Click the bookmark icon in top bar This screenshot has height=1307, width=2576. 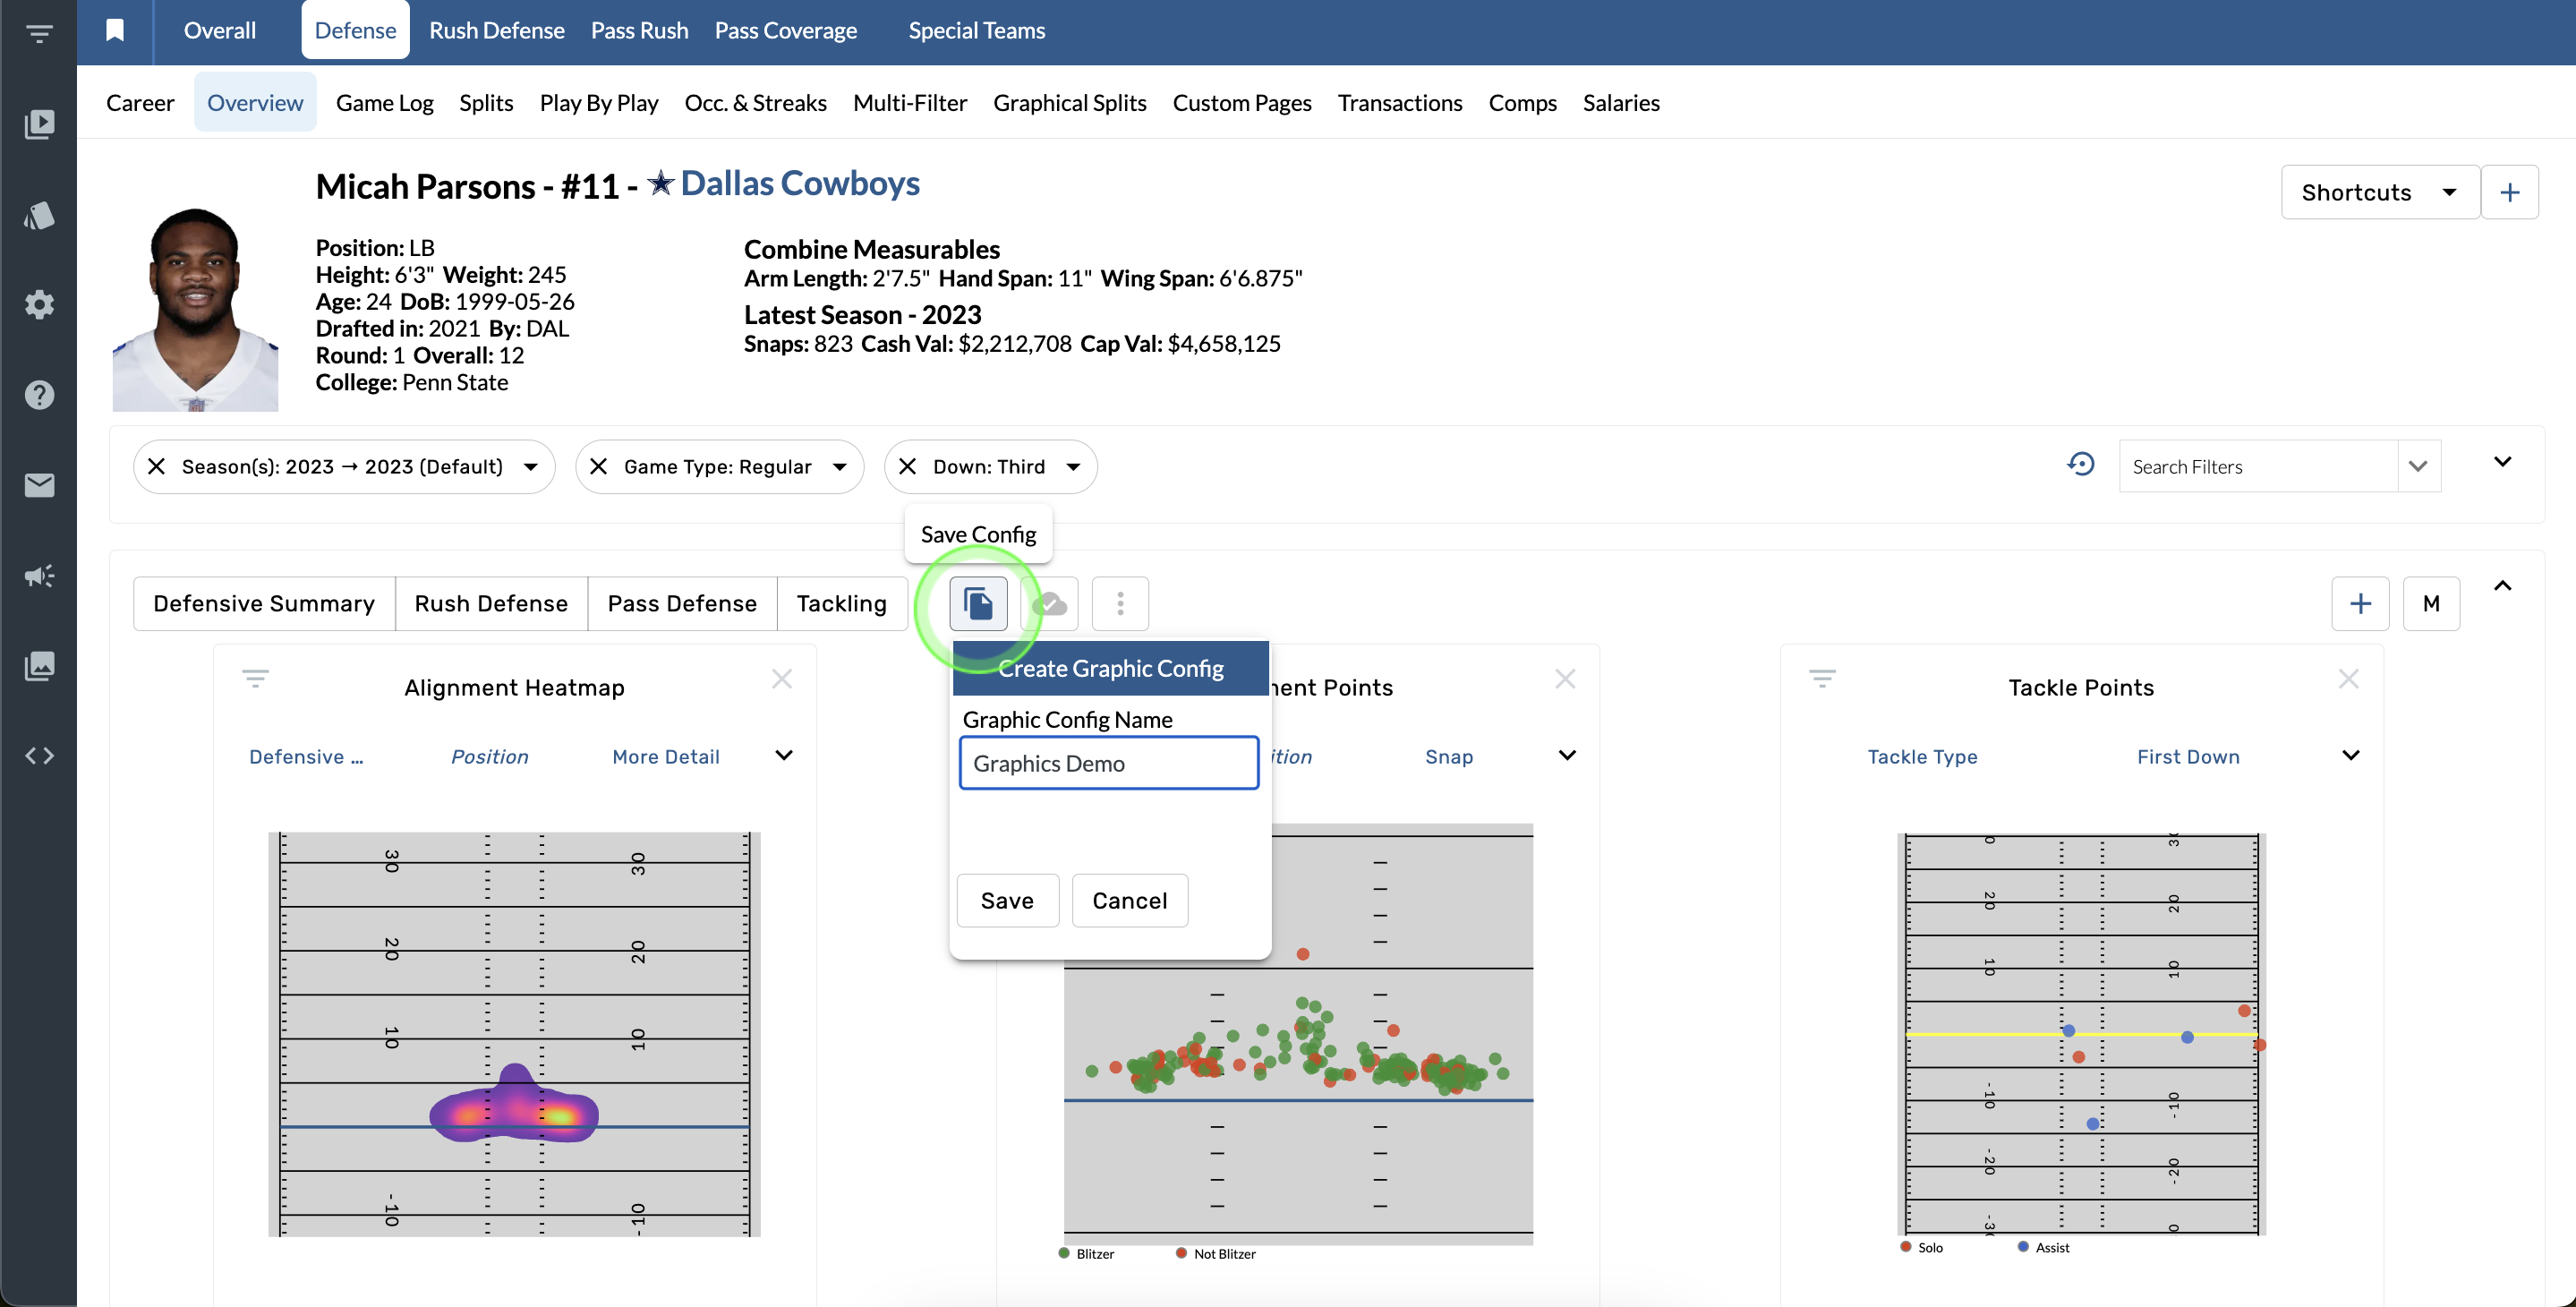pos(115,30)
